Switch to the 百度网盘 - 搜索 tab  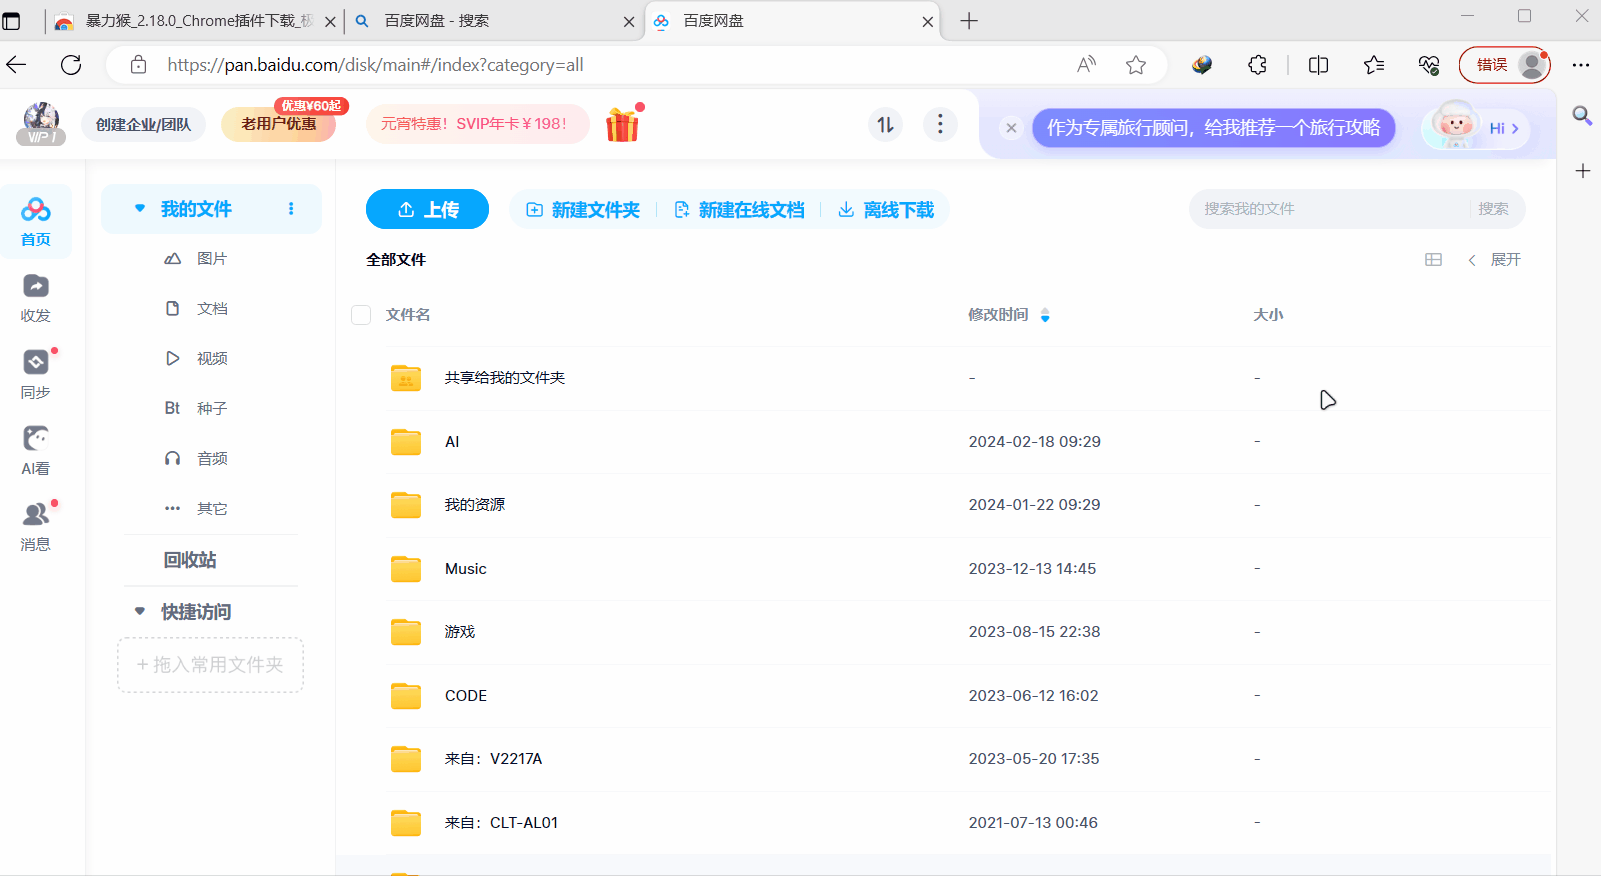point(495,21)
